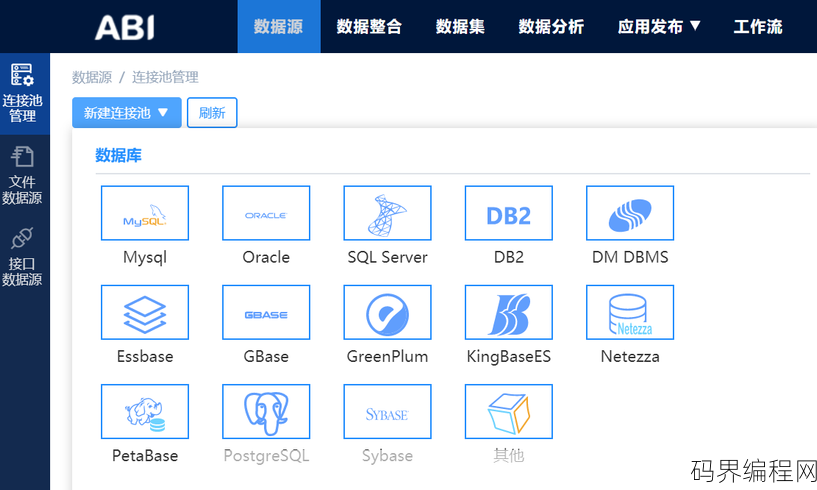Open the 工作流 tab
Viewport: 817px width, 490px height.
758,27
